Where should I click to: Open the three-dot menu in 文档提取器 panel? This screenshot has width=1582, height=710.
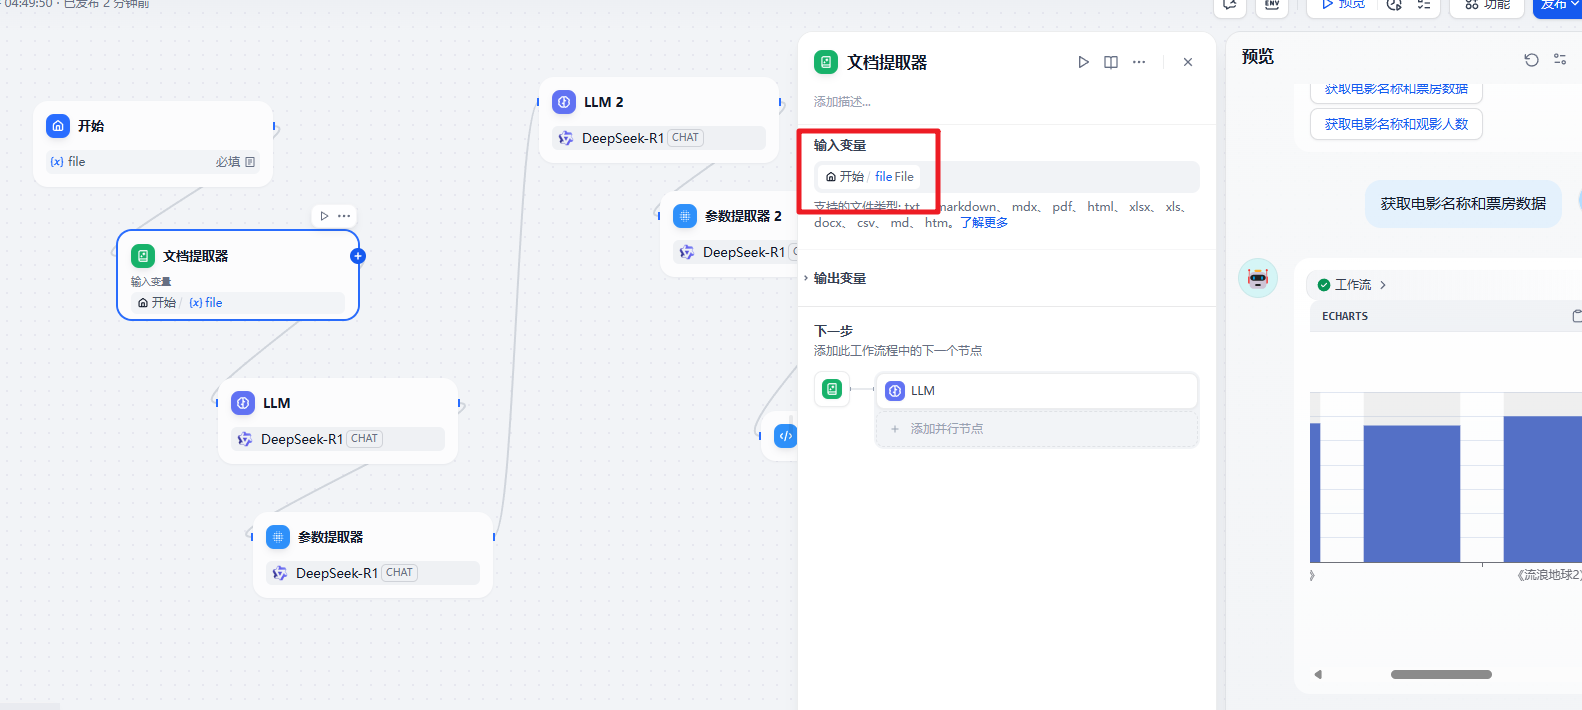click(1139, 62)
